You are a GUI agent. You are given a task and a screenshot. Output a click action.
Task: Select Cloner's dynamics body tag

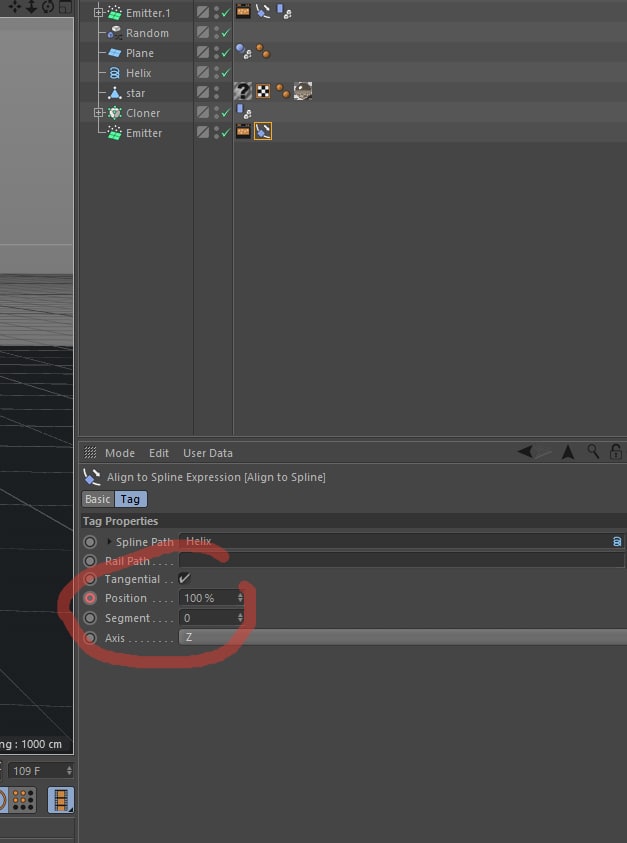(244, 111)
